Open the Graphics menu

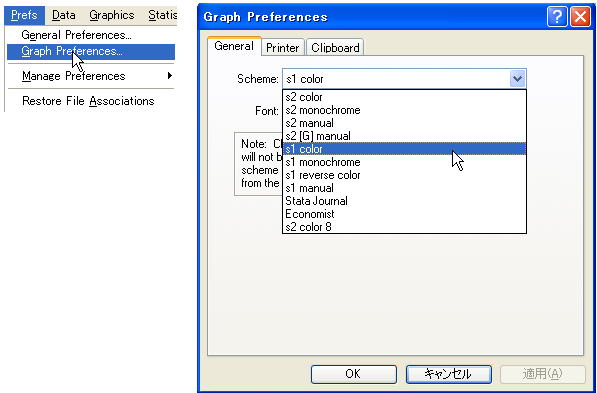[112, 15]
